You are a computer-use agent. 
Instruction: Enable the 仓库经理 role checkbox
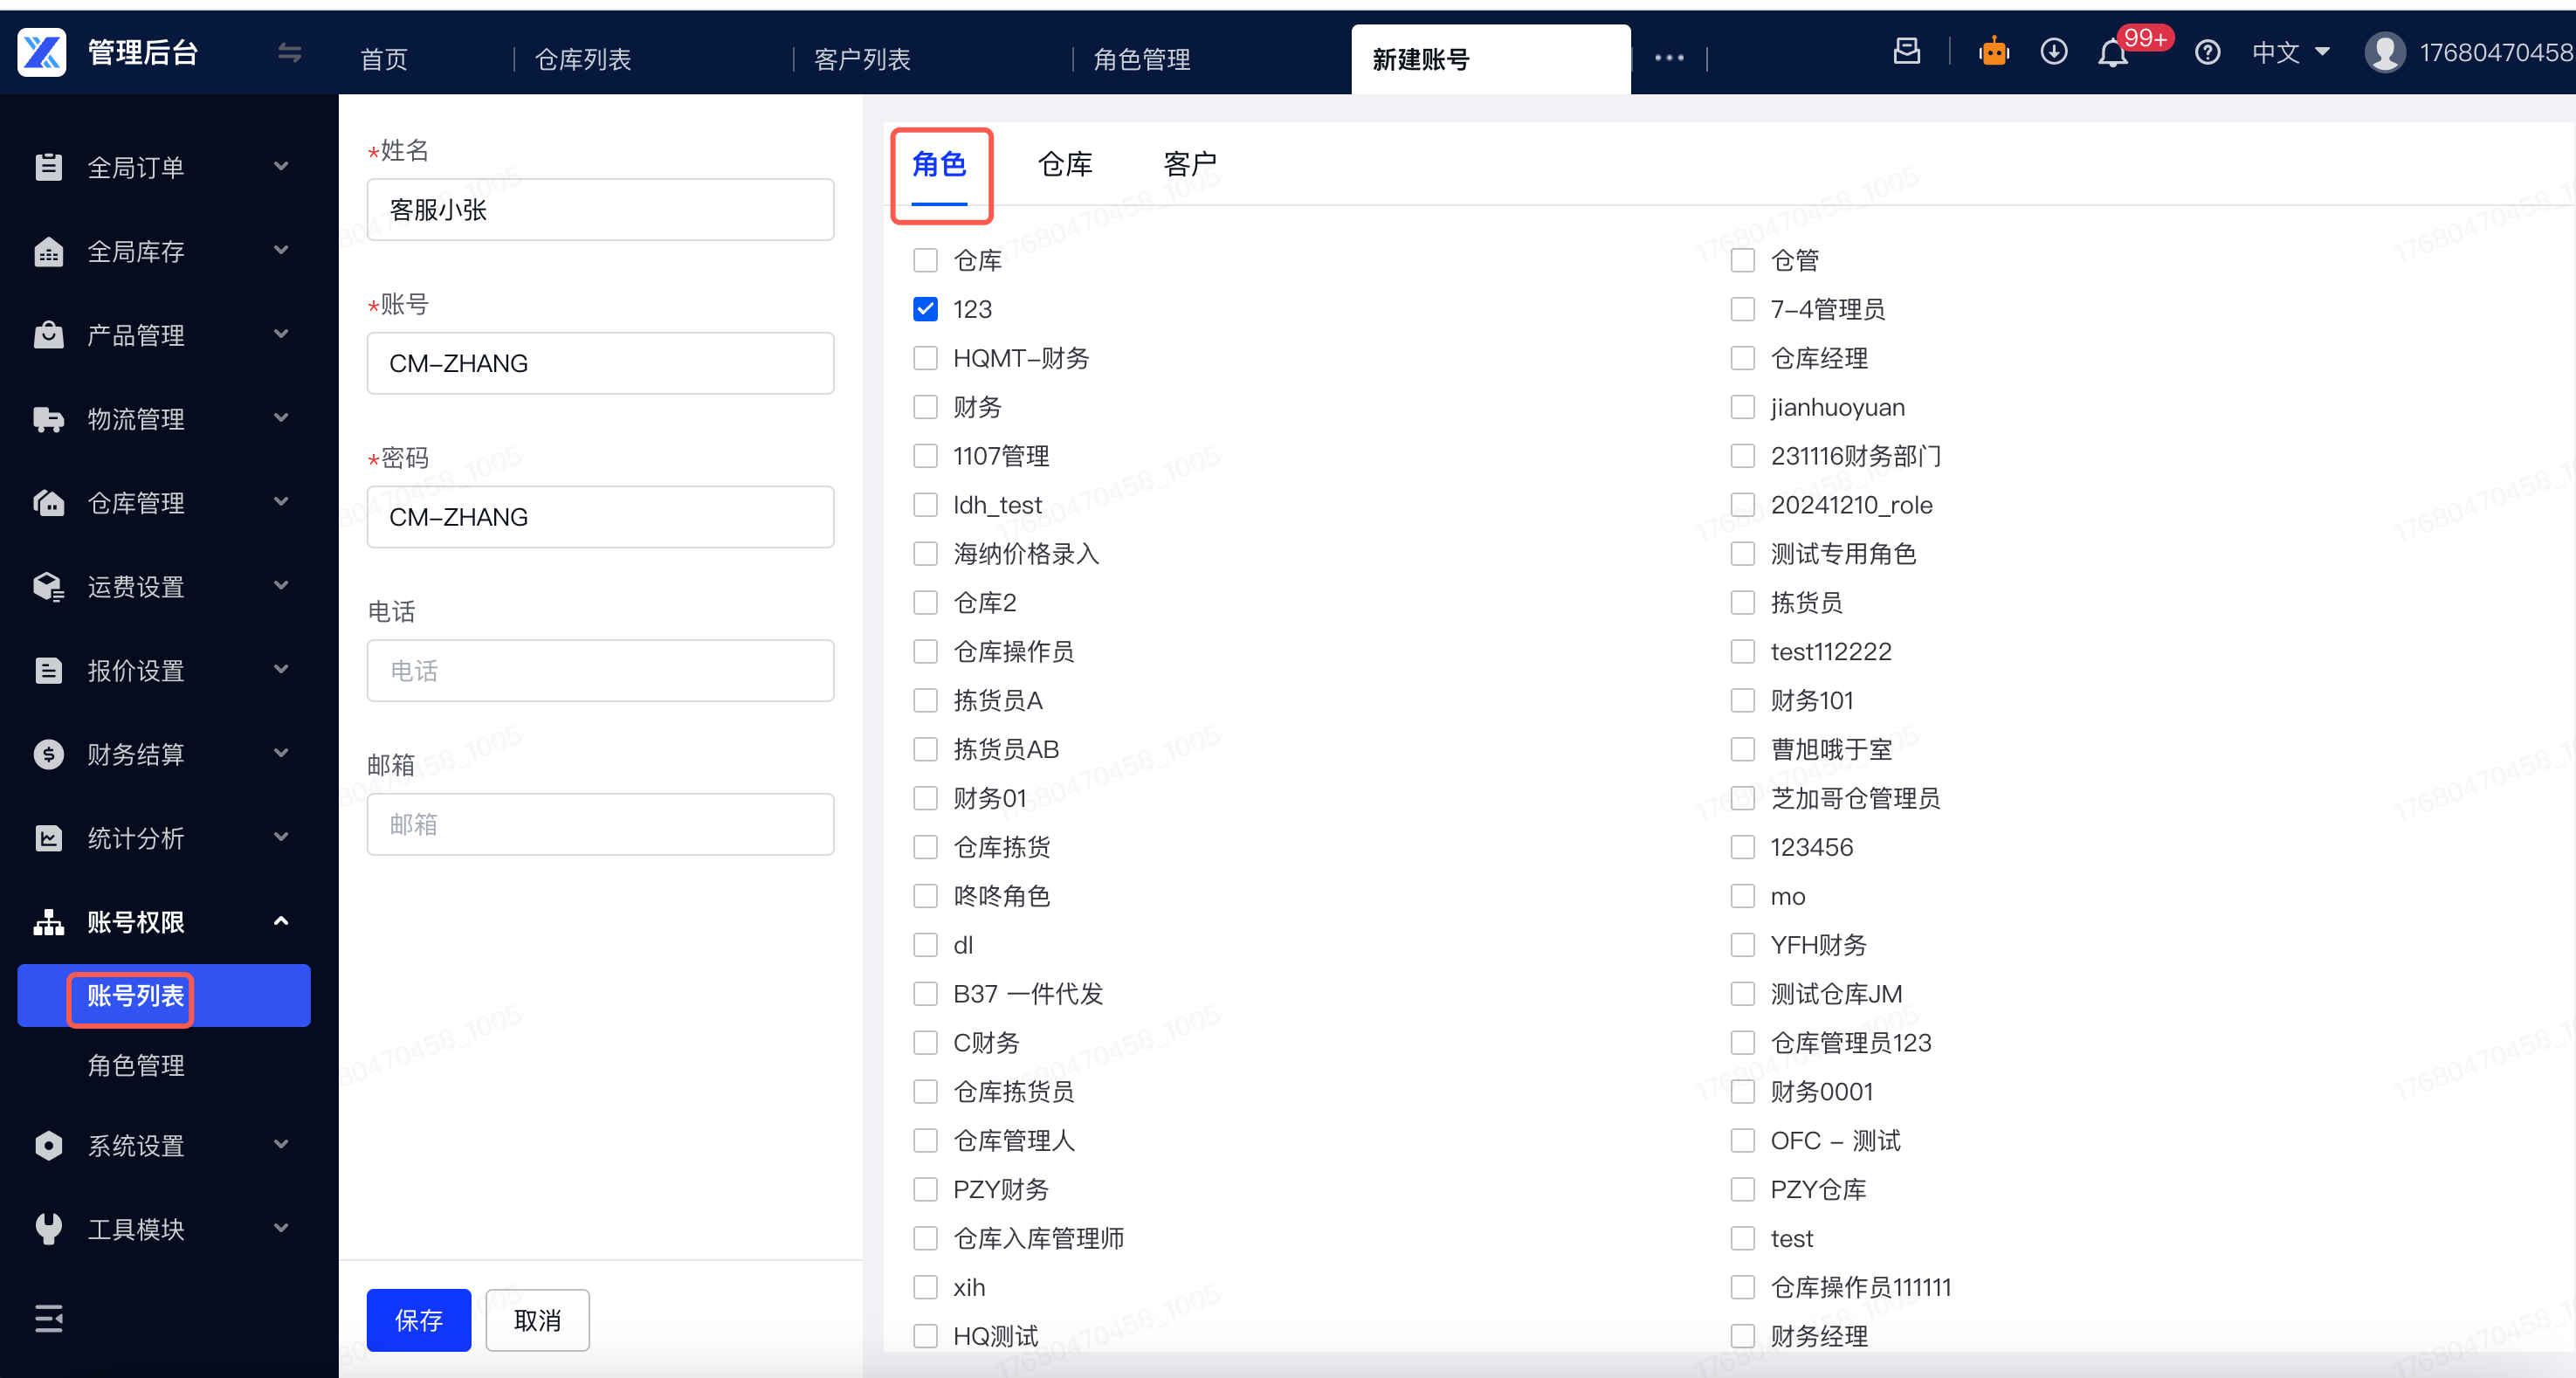[1742, 358]
